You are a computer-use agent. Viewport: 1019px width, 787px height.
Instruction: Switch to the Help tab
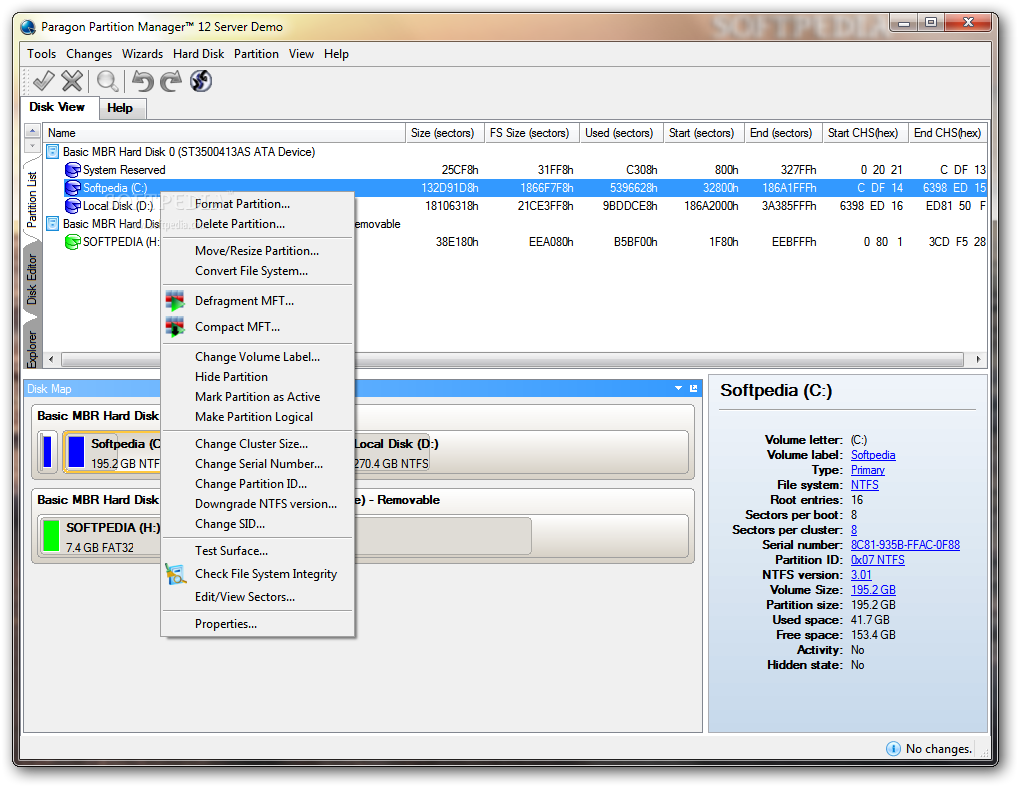tap(120, 108)
